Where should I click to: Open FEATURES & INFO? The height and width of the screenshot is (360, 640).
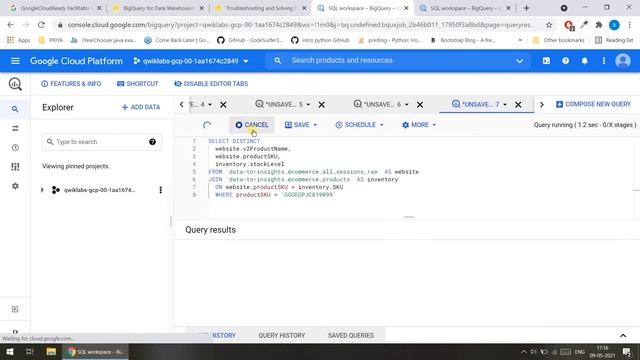(71, 84)
